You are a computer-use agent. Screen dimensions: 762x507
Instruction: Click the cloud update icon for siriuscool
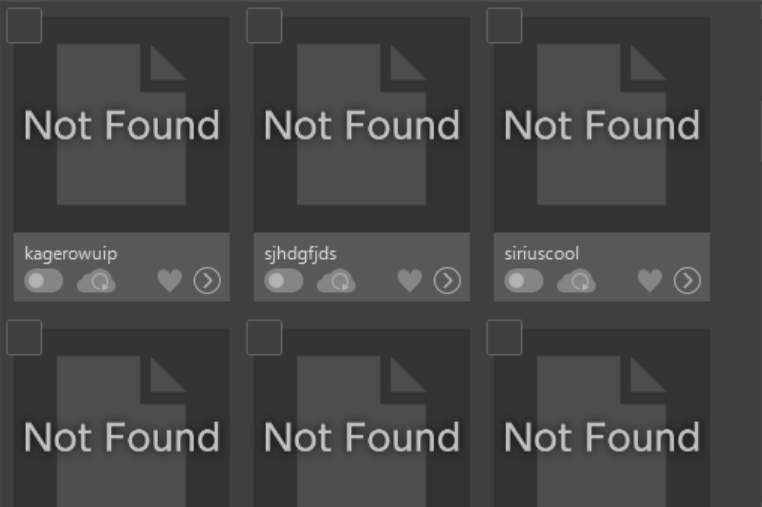point(576,281)
